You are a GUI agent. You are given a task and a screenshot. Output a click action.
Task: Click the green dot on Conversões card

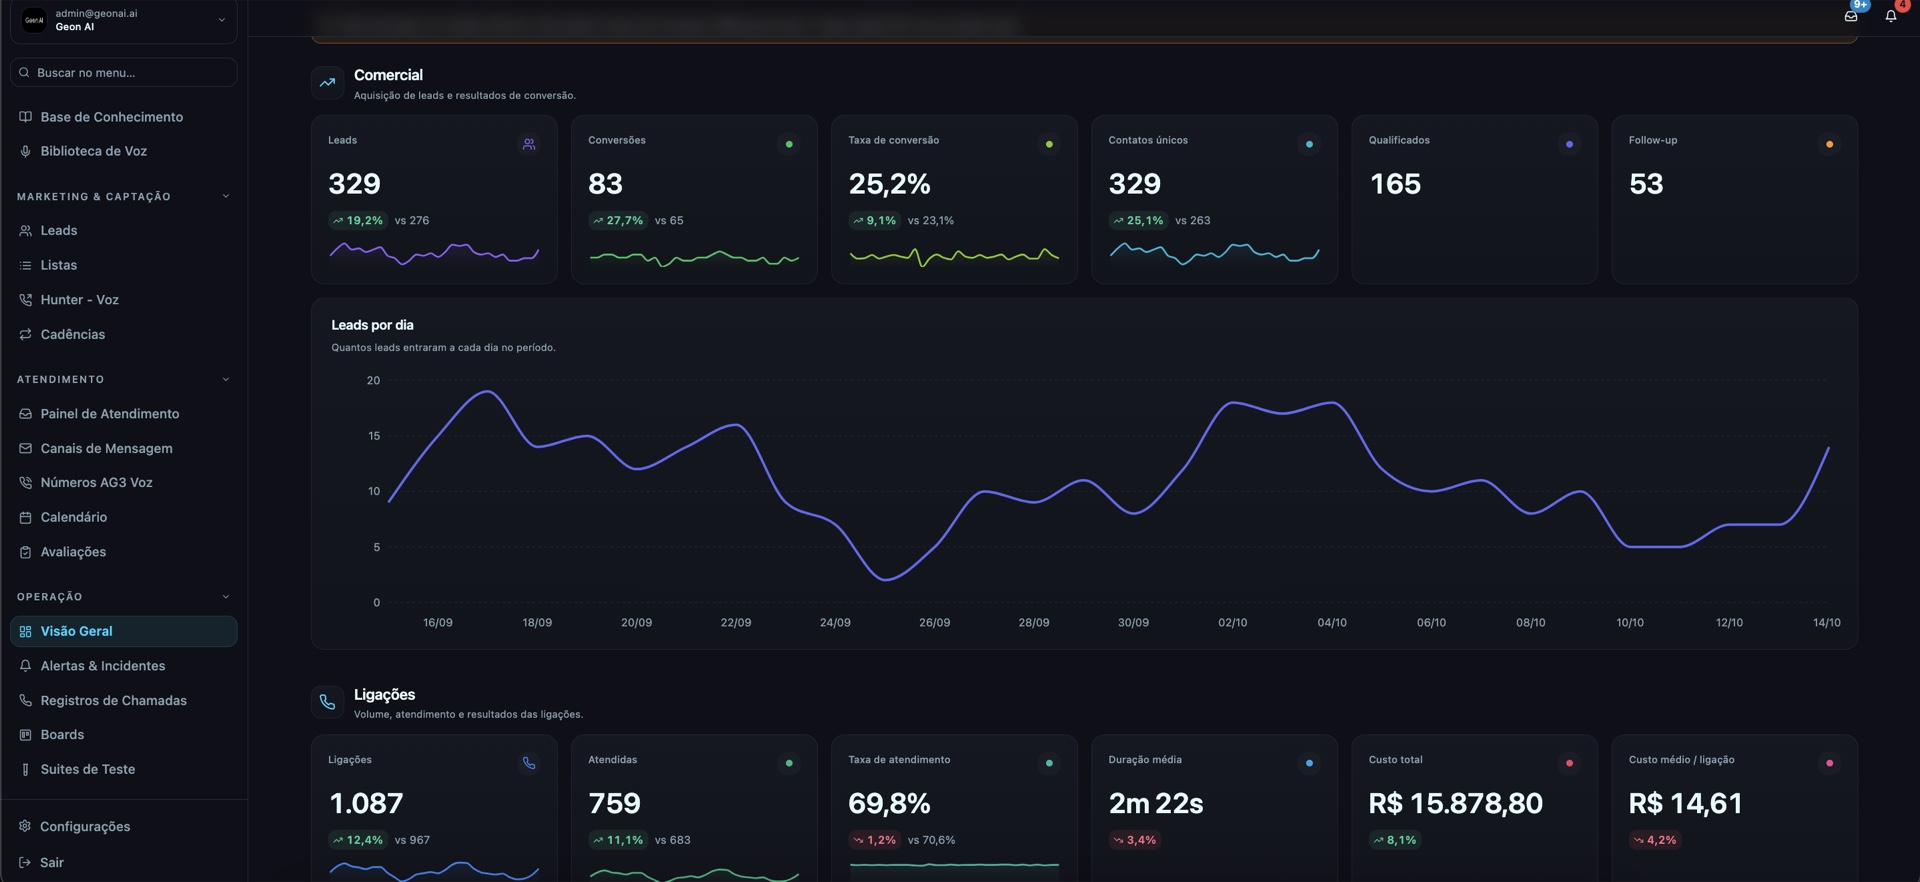click(x=789, y=144)
